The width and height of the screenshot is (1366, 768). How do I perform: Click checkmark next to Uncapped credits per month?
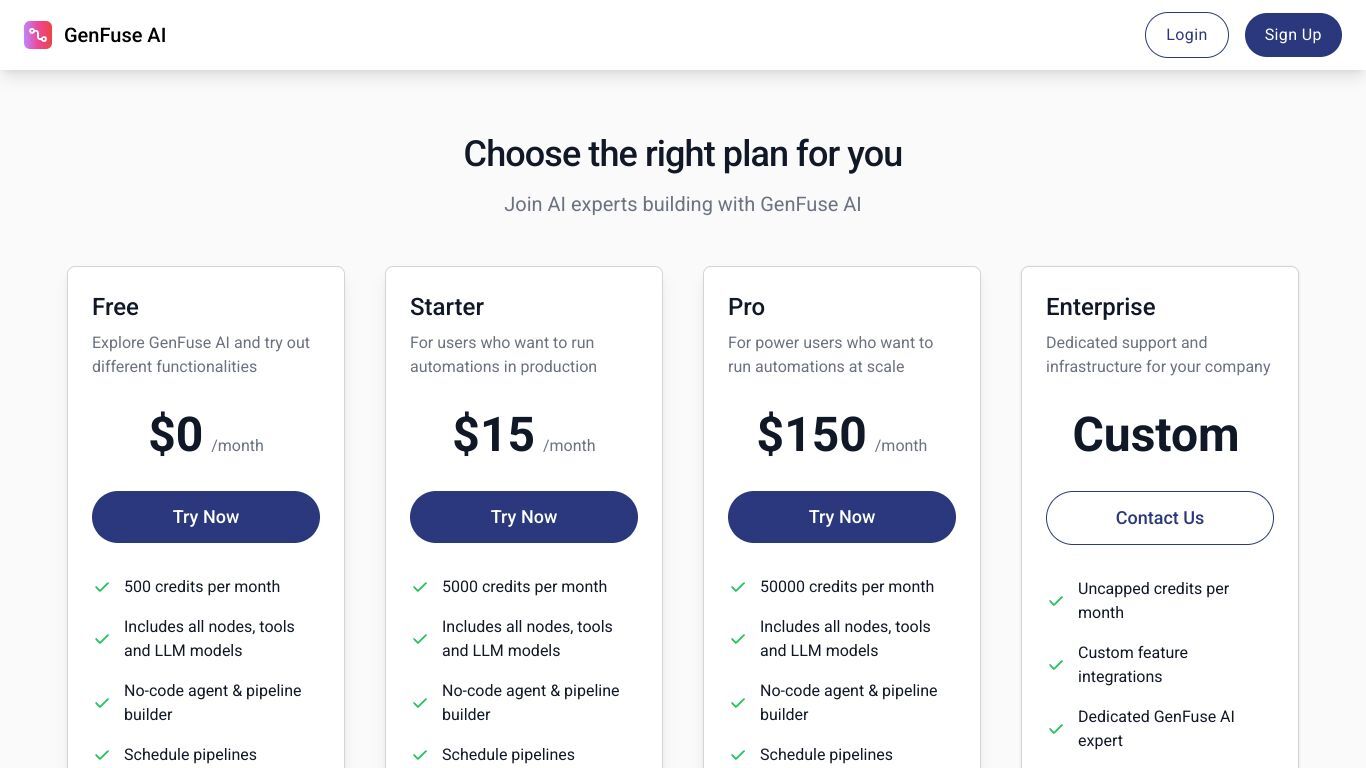[x=1056, y=601]
